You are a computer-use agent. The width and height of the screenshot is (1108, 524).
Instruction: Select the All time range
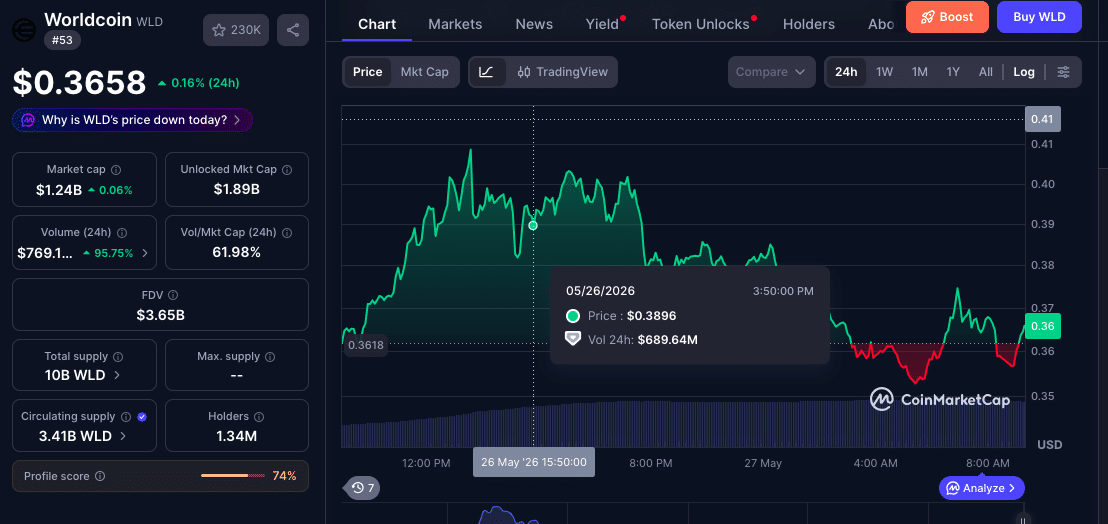(986, 72)
